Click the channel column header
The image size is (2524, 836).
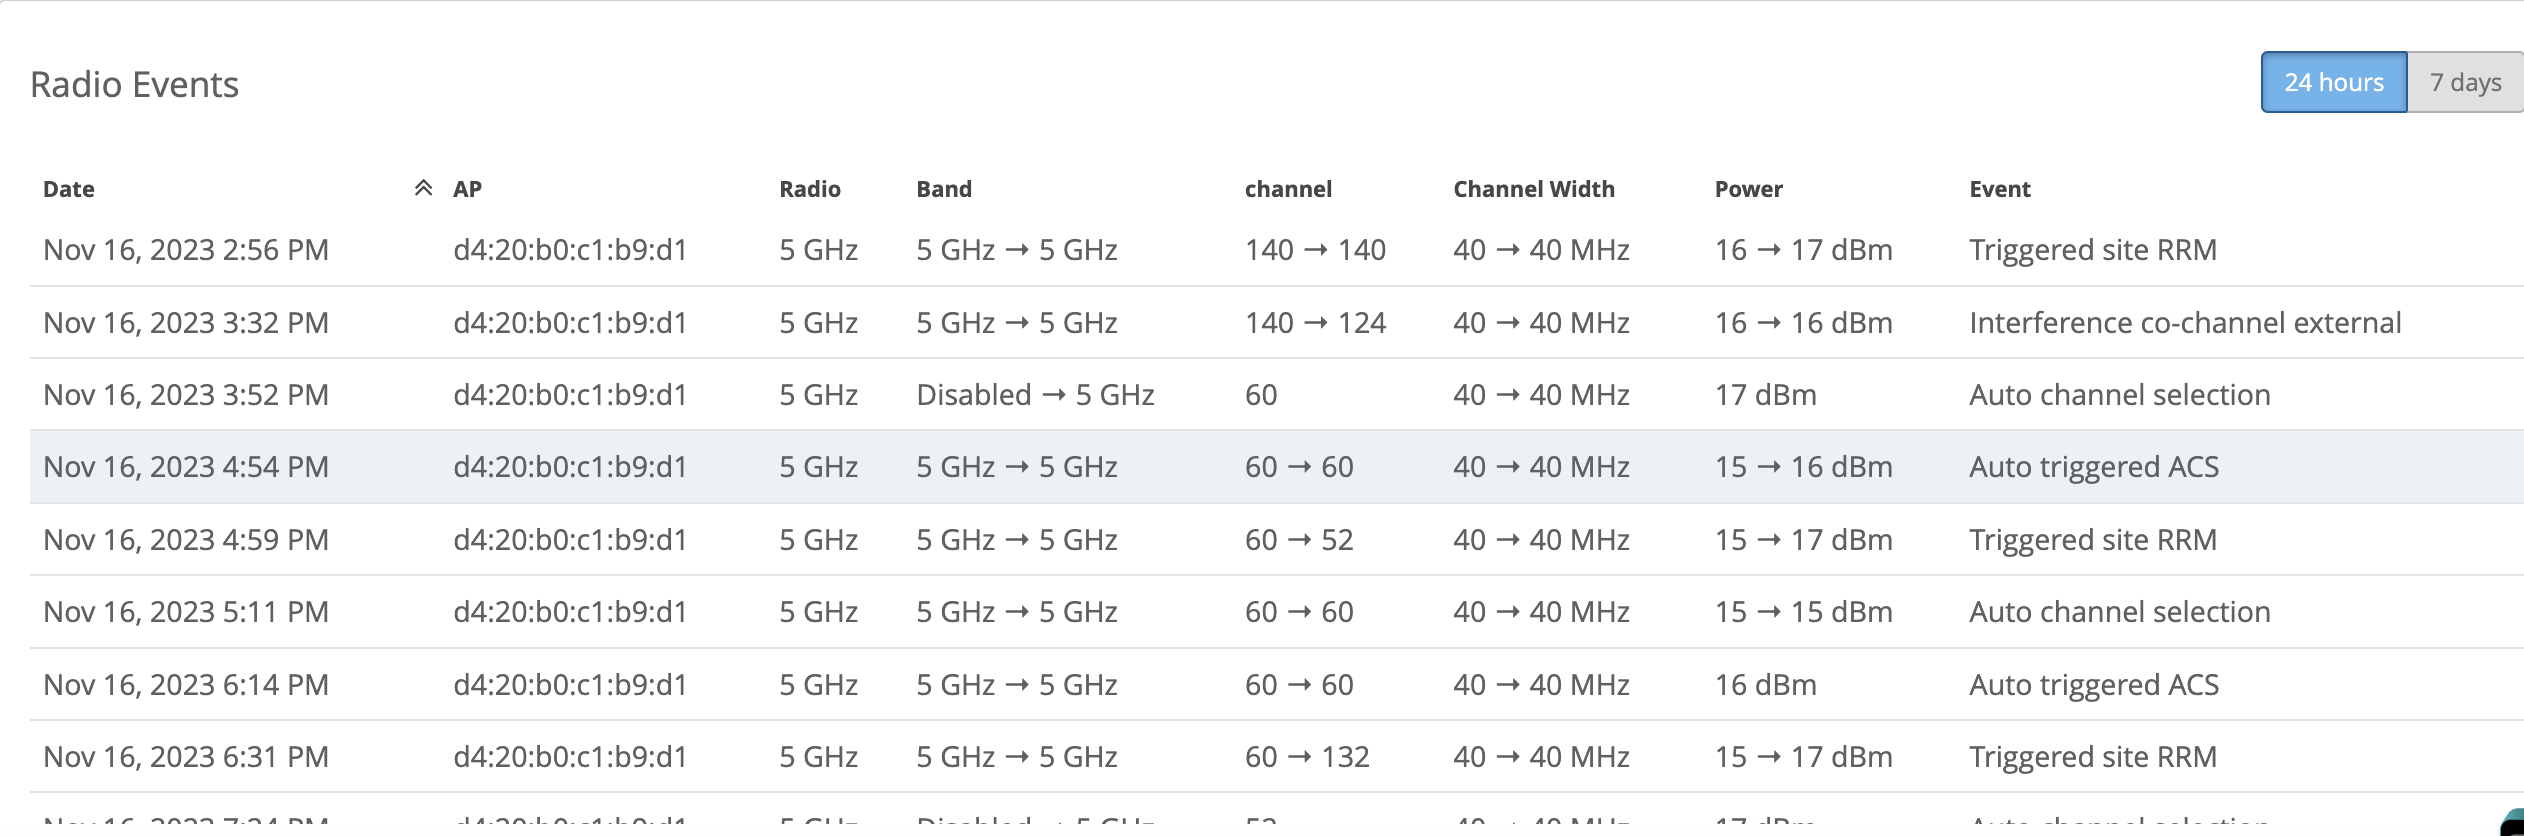click(1288, 189)
